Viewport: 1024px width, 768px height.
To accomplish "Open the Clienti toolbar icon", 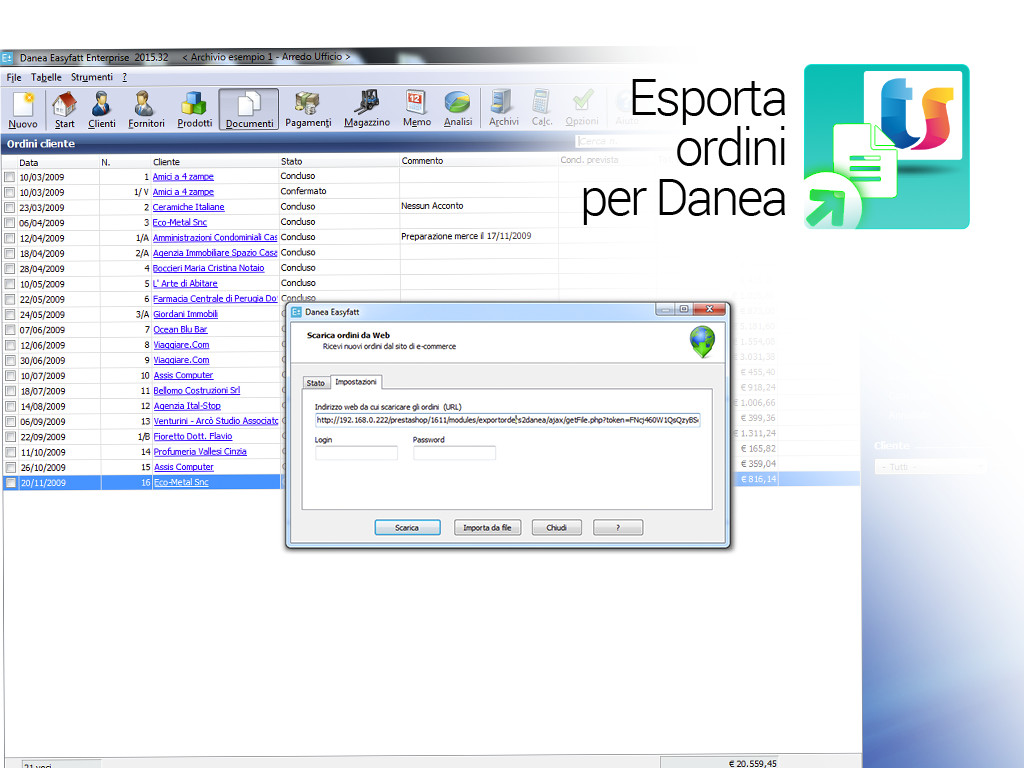I will pyautogui.click(x=101, y=109).
